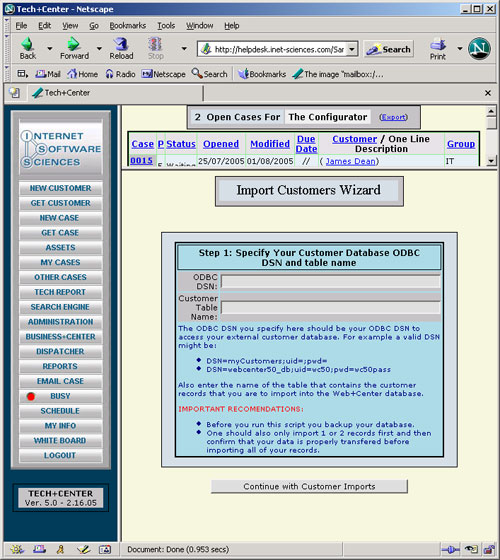Click the Search button beside URL bar
Image resolution: width=500 pixels, height=560 pixels.
point(389,49)
